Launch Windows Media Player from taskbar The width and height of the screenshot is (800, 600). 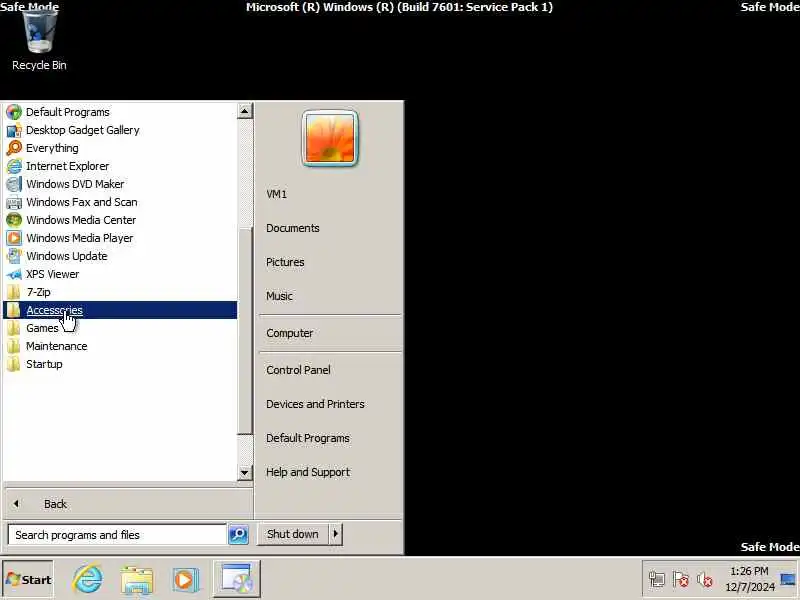(185, 579)
